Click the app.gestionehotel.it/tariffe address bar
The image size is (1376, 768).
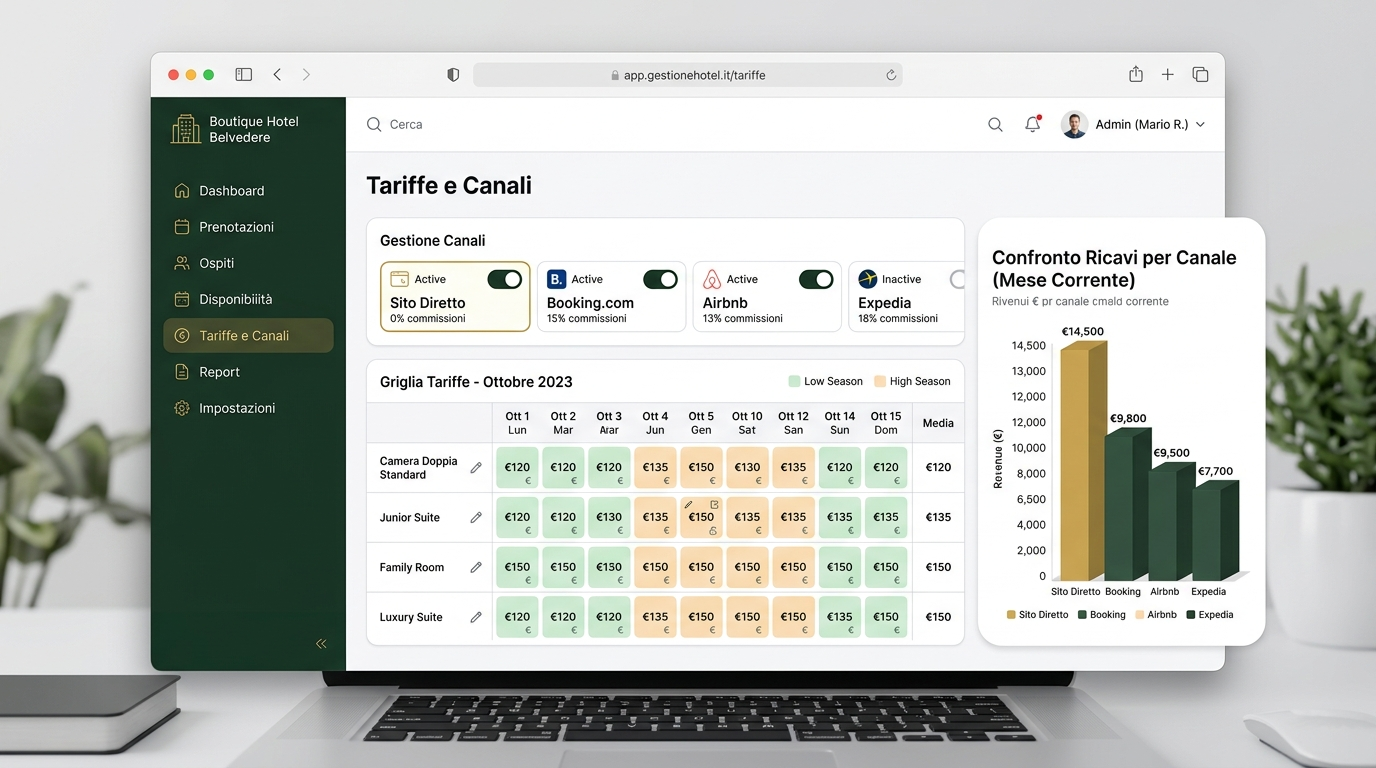pos(688,75)
